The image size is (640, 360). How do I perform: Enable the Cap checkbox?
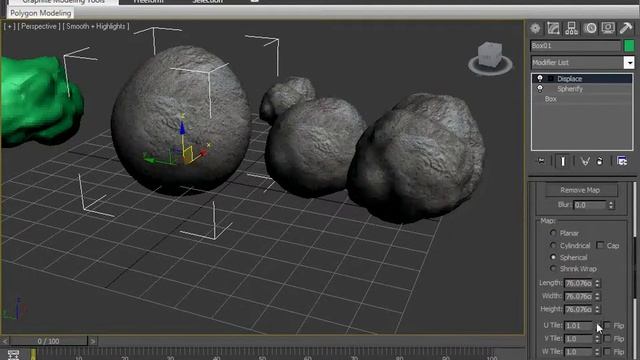pyautogui.click(x=600, y=245)
